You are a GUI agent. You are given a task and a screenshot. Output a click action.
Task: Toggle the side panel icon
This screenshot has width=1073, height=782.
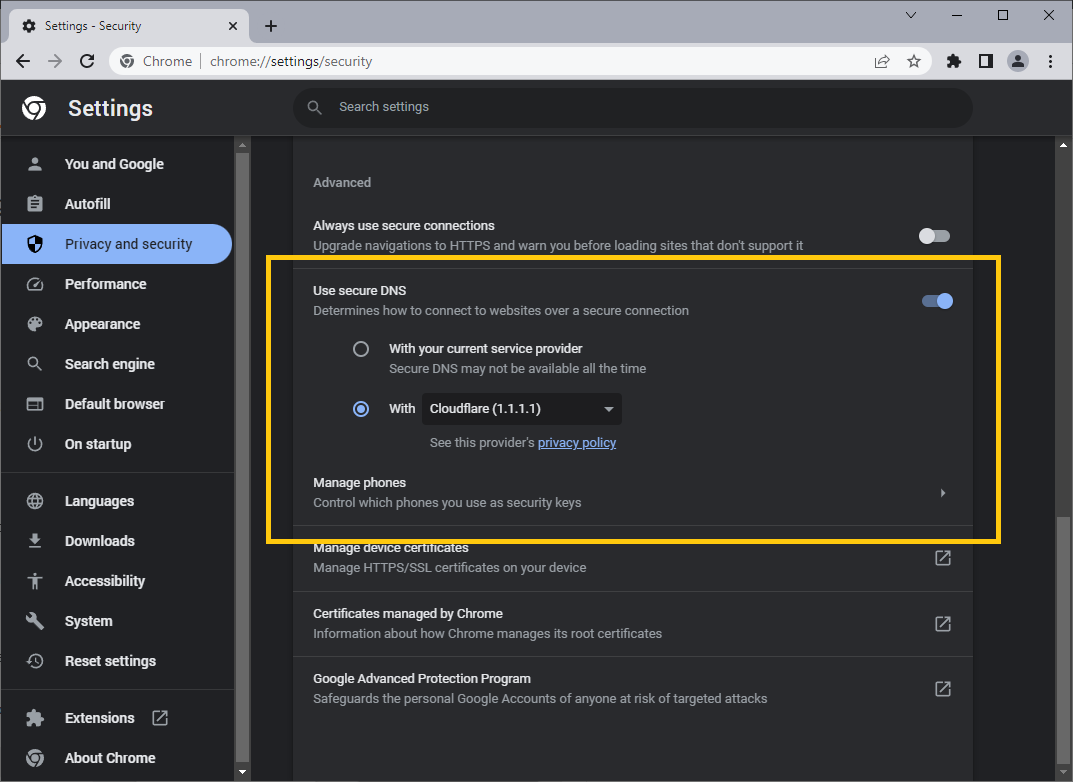point(985,62)
